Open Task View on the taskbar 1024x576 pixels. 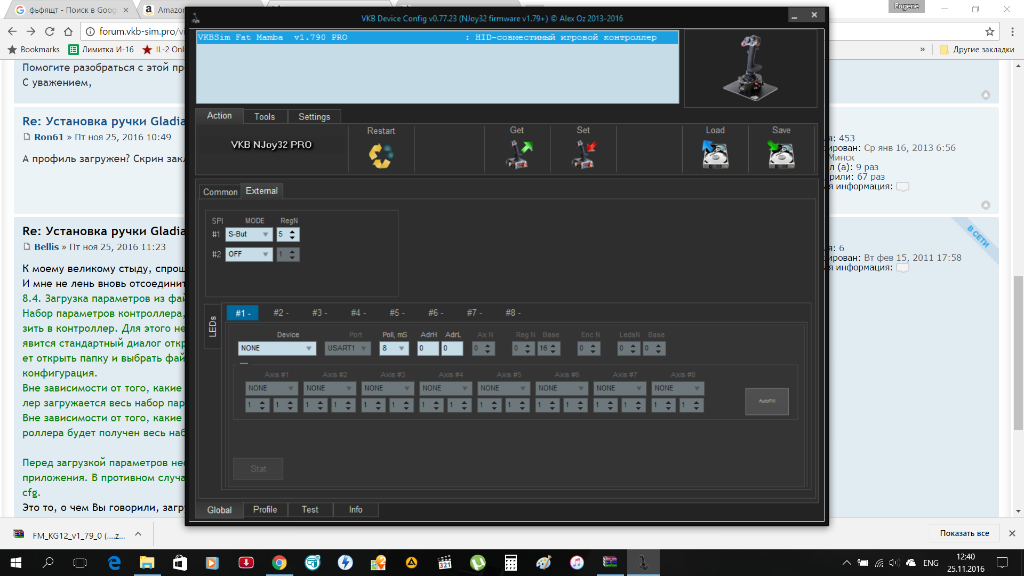[x=80, y=562]
